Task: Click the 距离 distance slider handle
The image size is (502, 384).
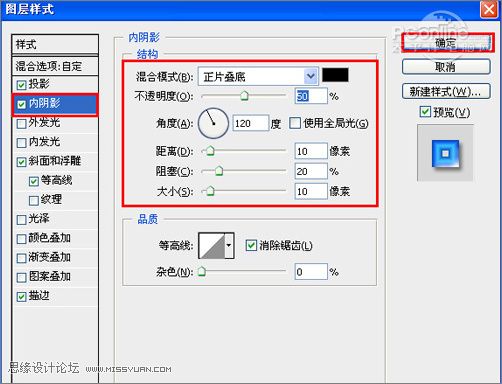Action: click(x=210, y=151)
